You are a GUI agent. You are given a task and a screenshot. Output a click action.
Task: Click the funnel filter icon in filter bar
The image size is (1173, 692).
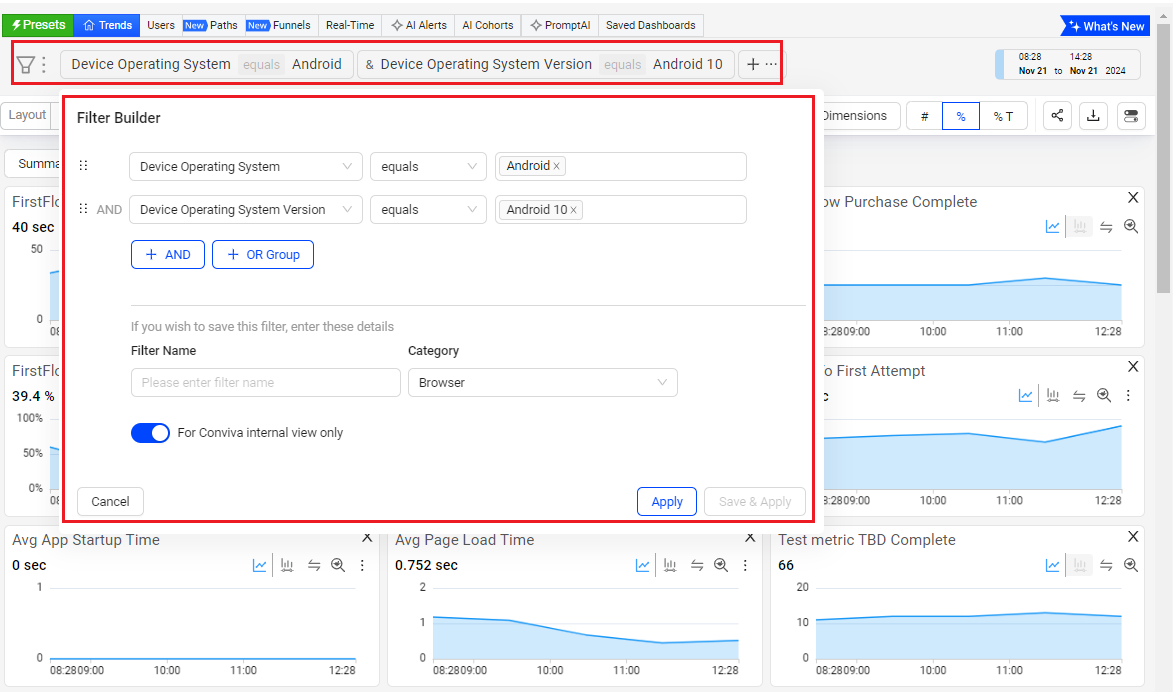click(25, 65)
